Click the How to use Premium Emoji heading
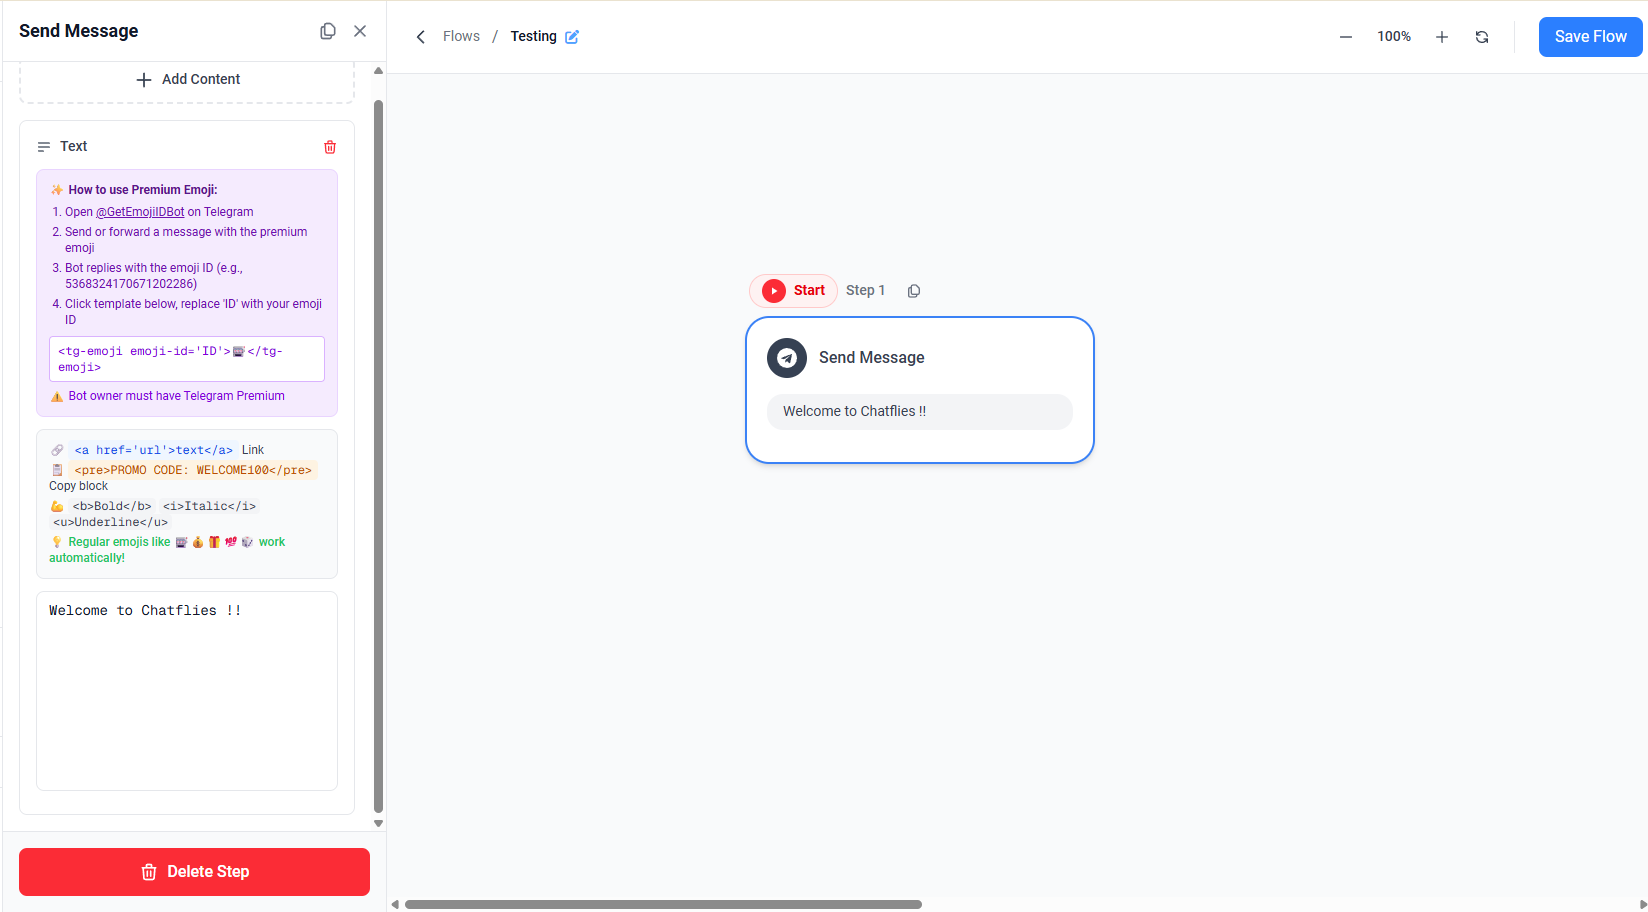1648x912 pixels. (143, 190)
